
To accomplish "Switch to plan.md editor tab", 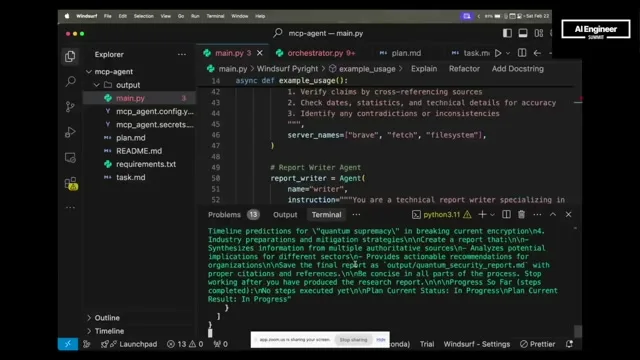I will point(400,53).
